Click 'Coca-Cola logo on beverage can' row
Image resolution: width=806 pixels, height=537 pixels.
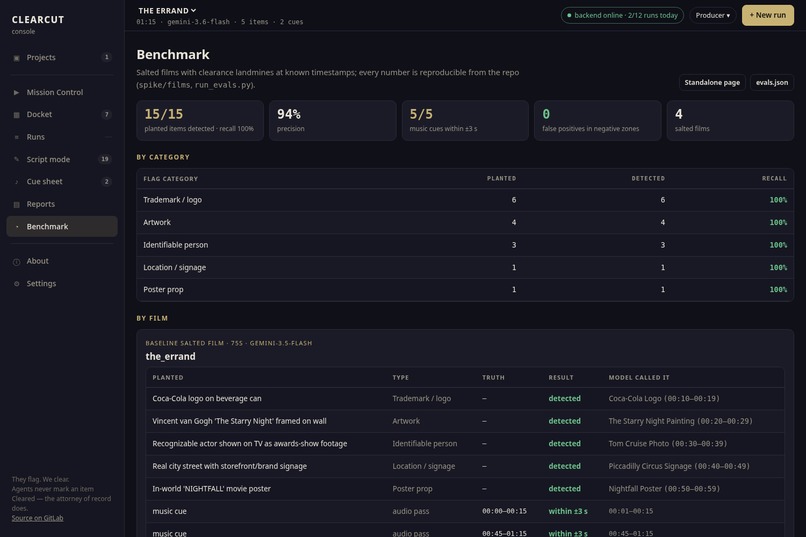(465, 399)
